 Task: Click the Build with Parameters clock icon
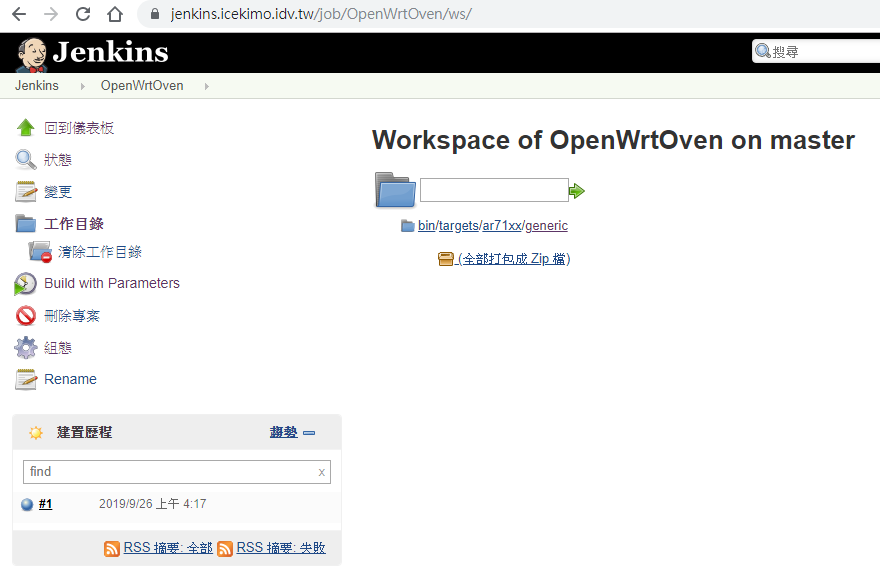pos(25,284)
